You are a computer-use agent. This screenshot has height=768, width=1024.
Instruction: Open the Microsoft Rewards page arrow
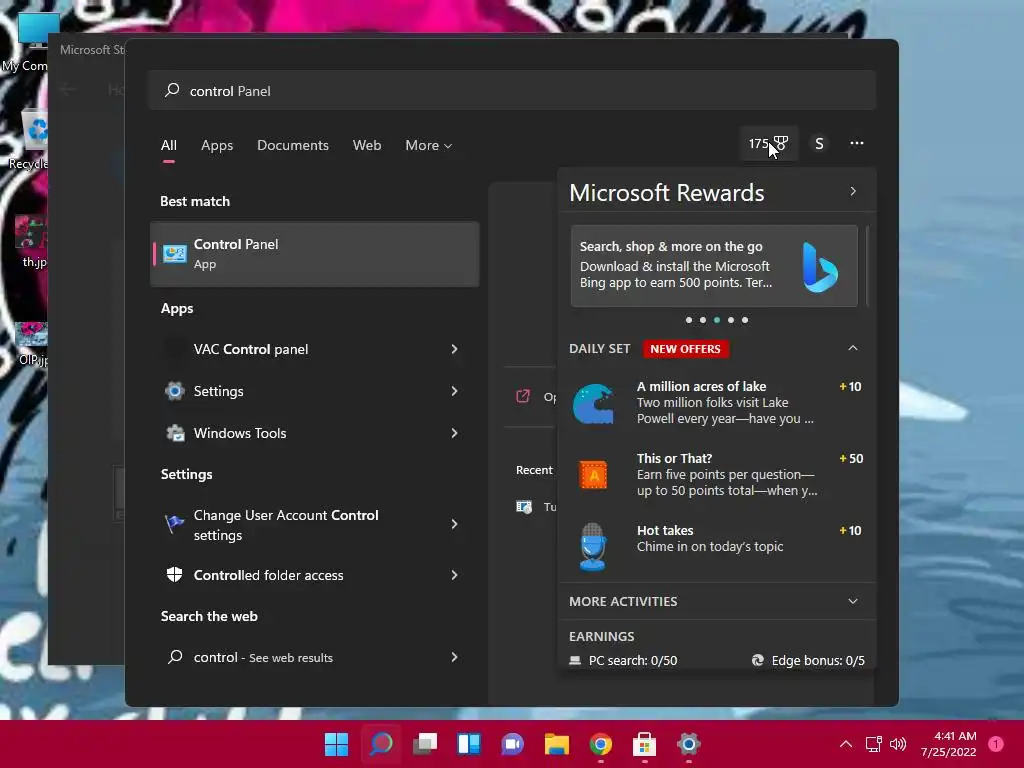[x=853, y=191]
